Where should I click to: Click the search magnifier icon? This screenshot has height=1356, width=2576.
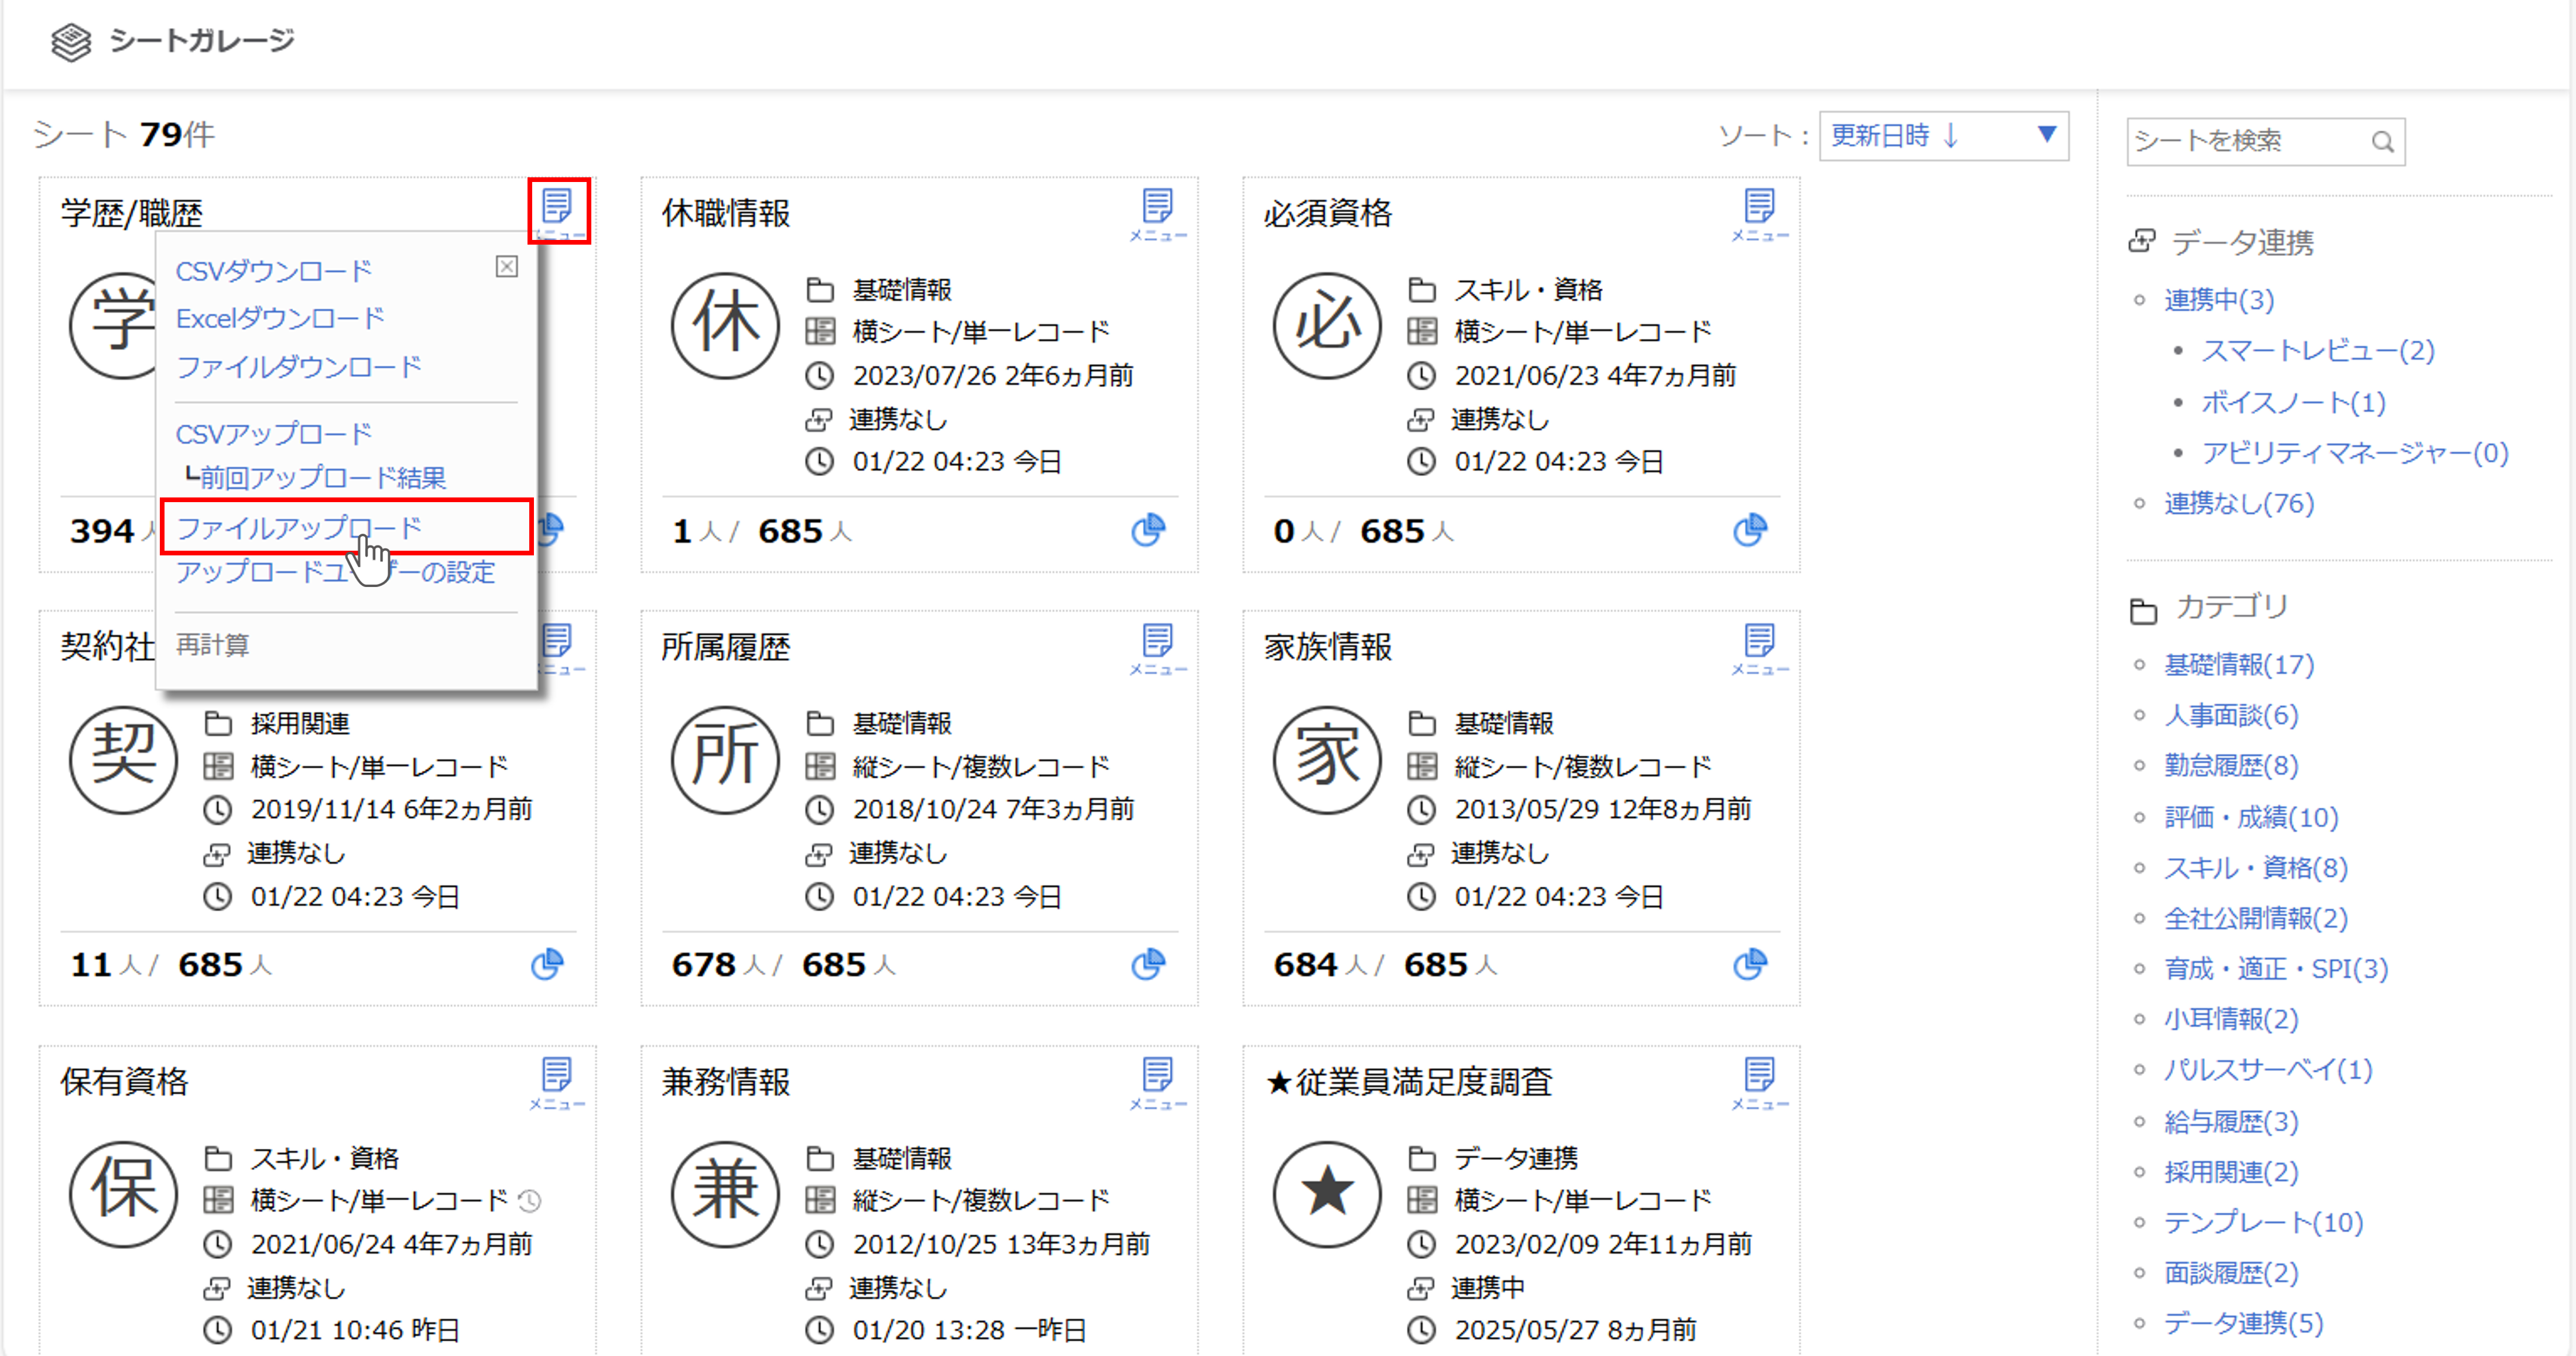2383,142
